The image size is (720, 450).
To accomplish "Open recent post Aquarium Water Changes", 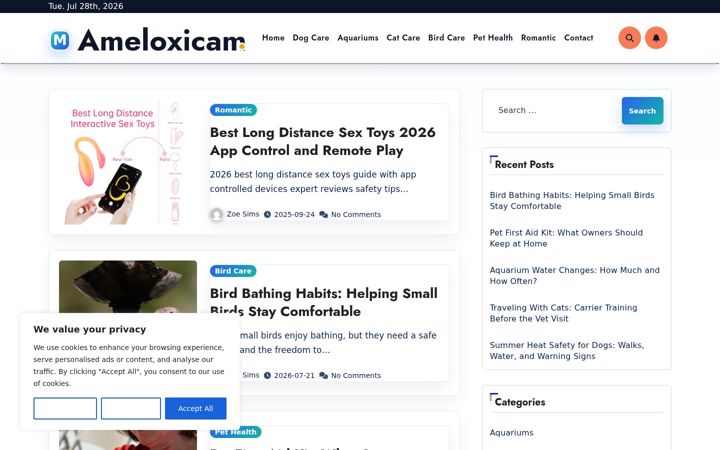I will (574, 276).
